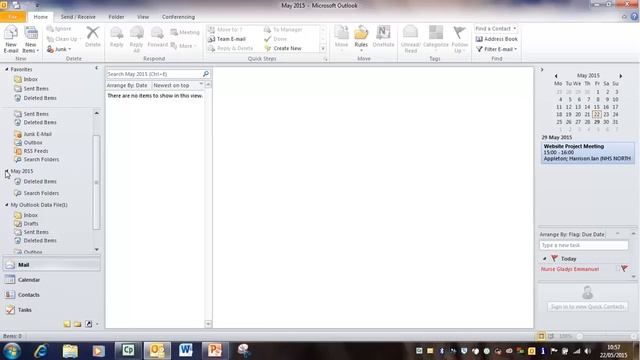Collapse the Favorites group
The image size is (640, 360).
click(7, 69)
